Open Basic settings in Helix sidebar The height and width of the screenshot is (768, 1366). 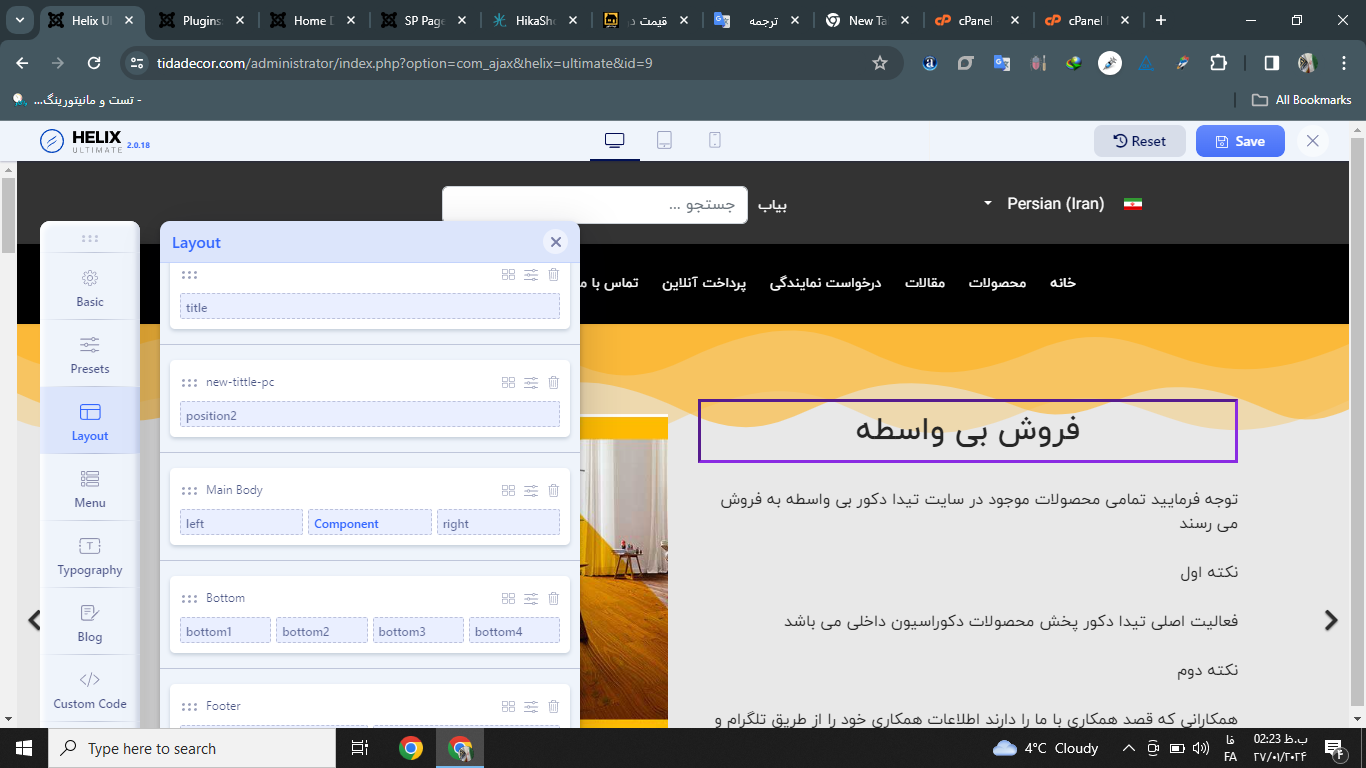(90, 288)
